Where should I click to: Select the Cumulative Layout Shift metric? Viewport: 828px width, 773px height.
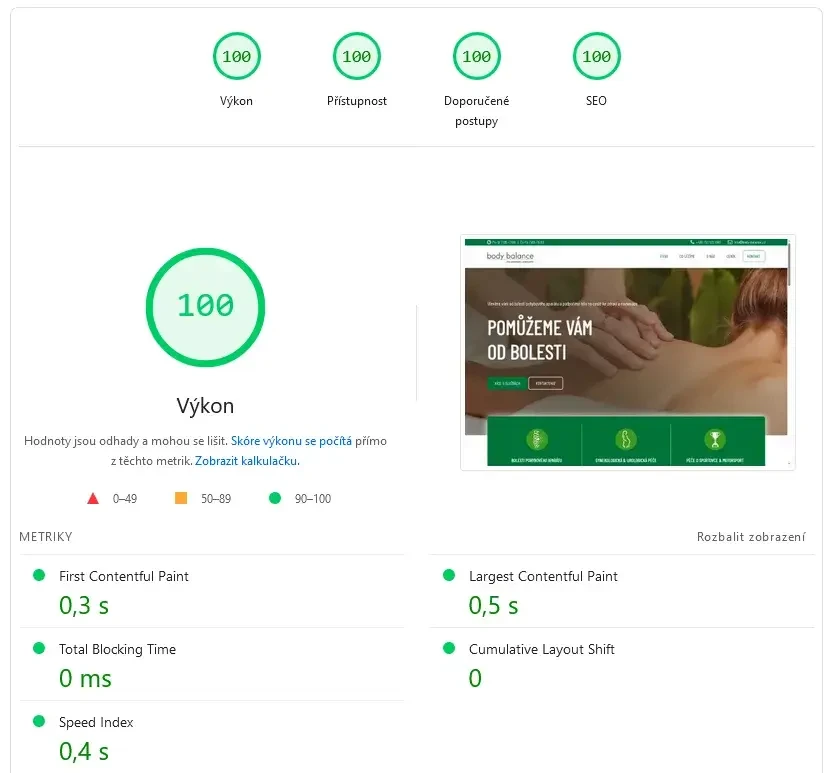pyautogui.click(x=541, y=649)
